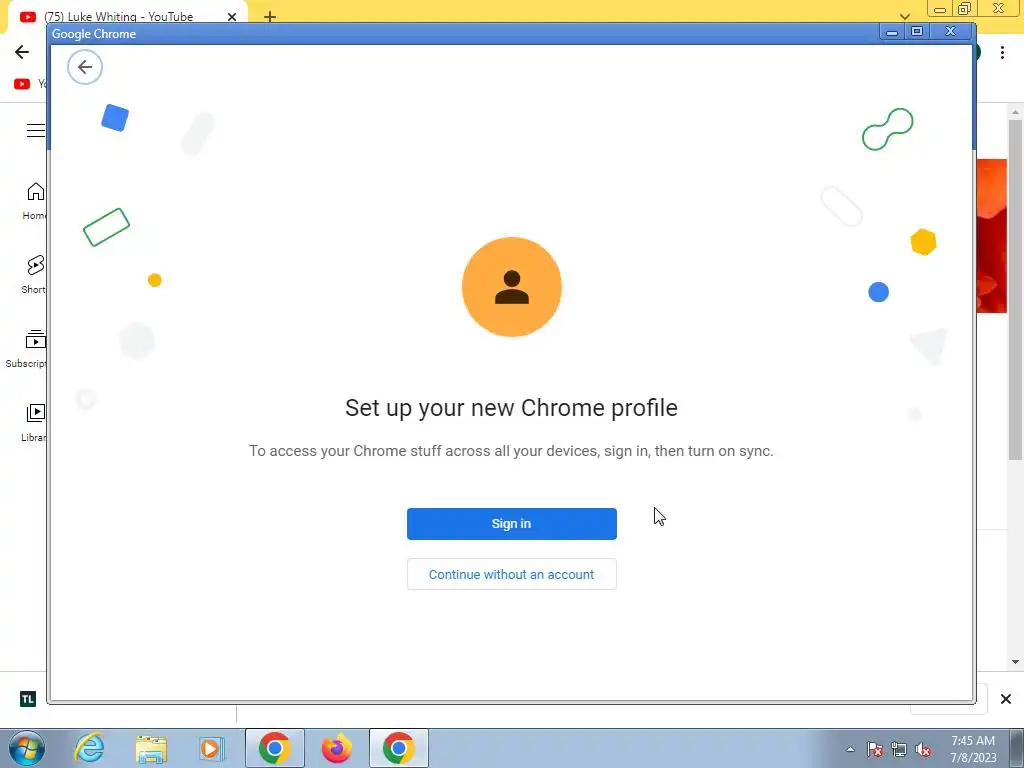Open the Windows Start menu
The height and width of the screenshot is (768, 1024).
pyautogui.click(x=26, y=748)
